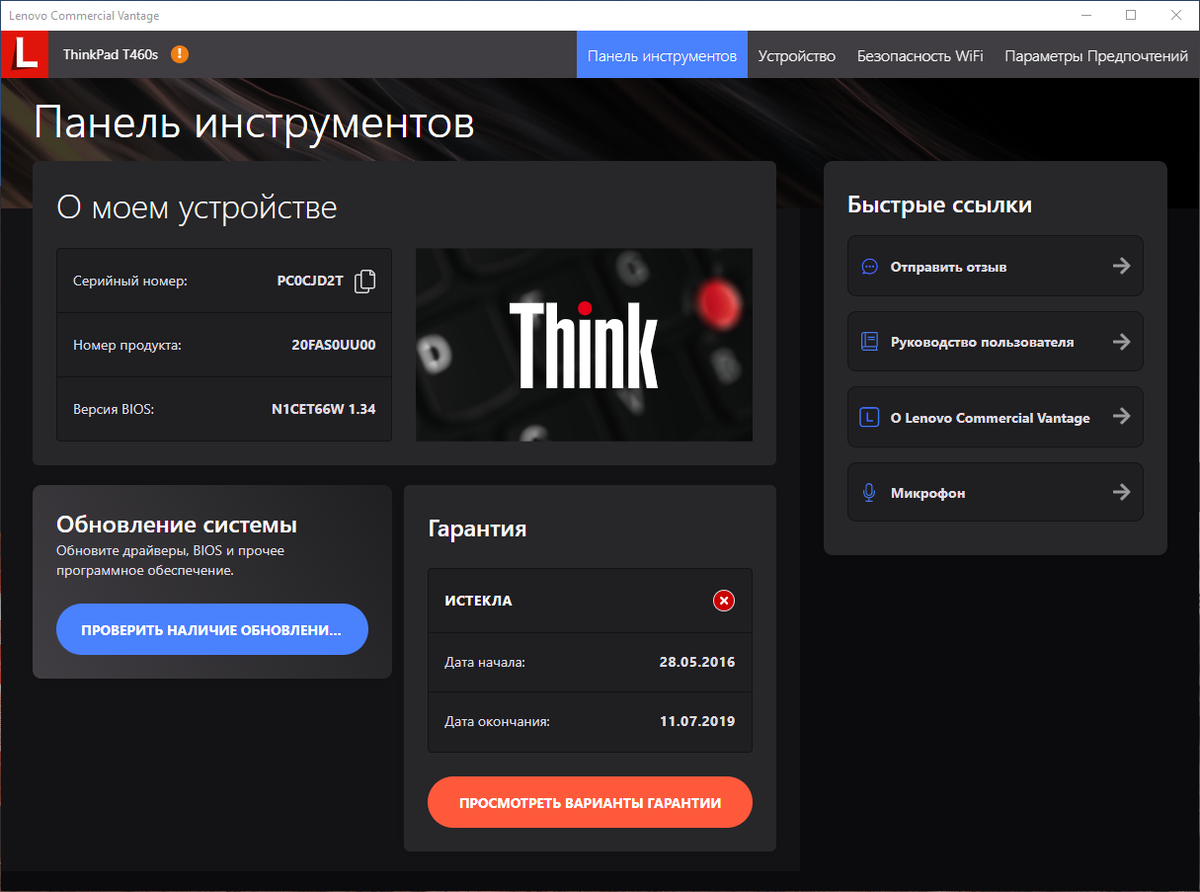The image size is (1200, 892).
Task: Click the Дата окончания label
Action: click(497, 721)
